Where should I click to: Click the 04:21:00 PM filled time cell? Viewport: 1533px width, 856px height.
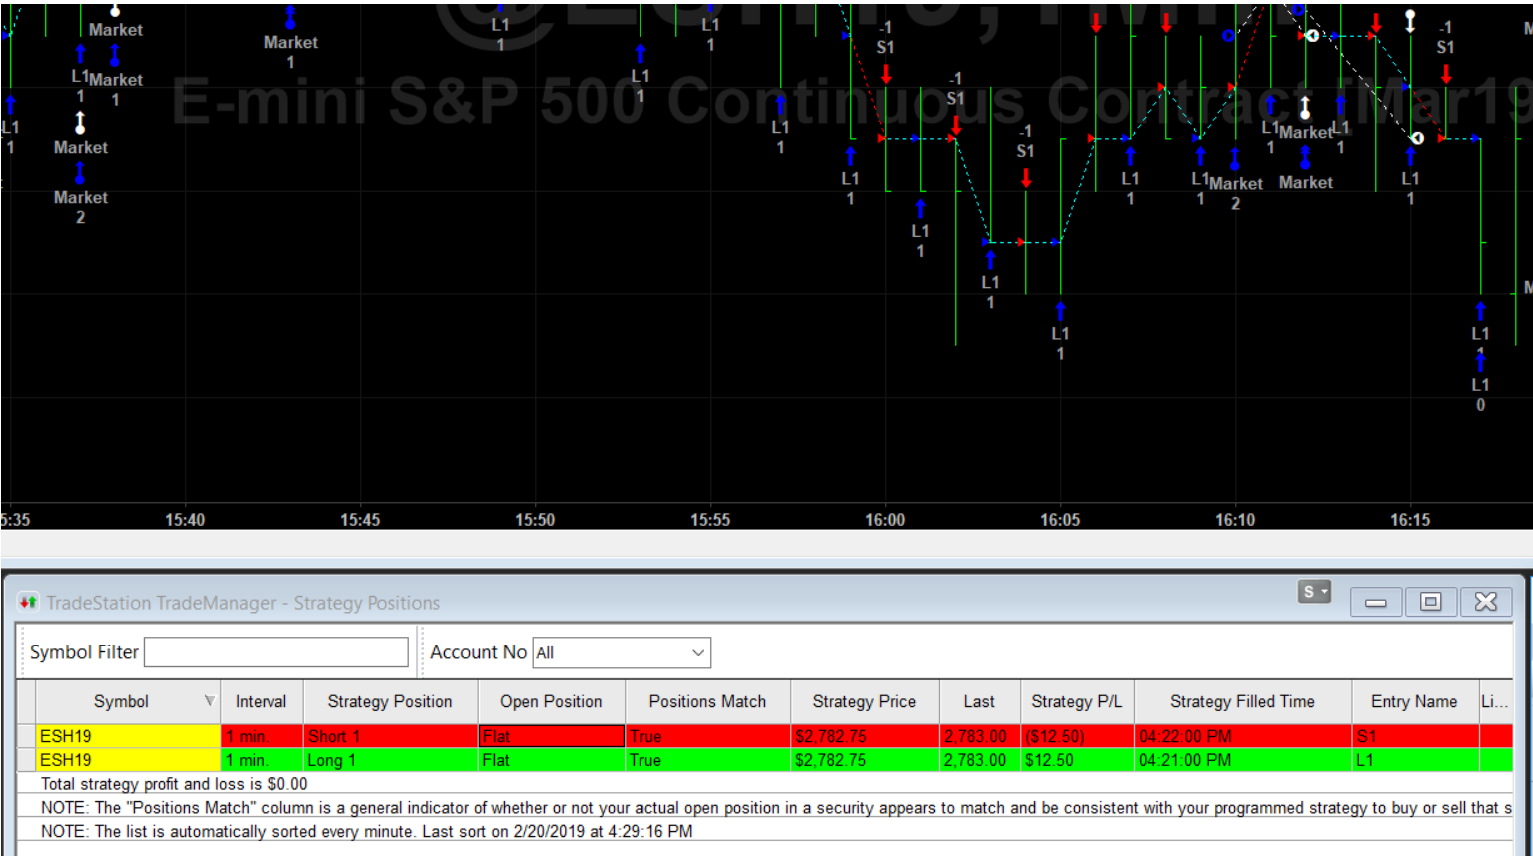(x=1242, y=760)
